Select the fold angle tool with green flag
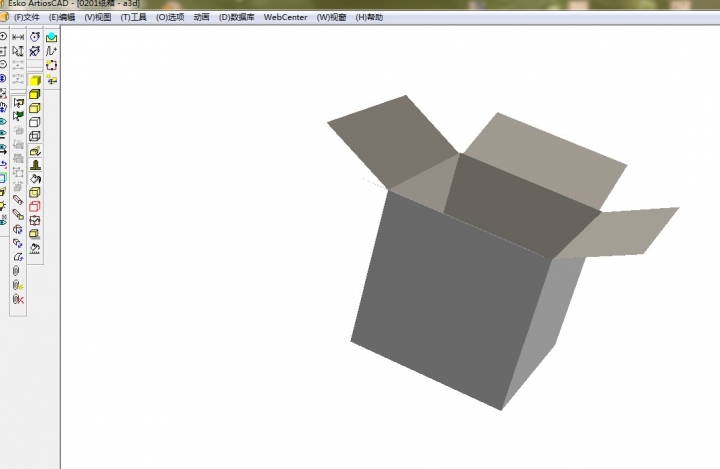This screenshot has height=469, width=720. pos(18,116)
